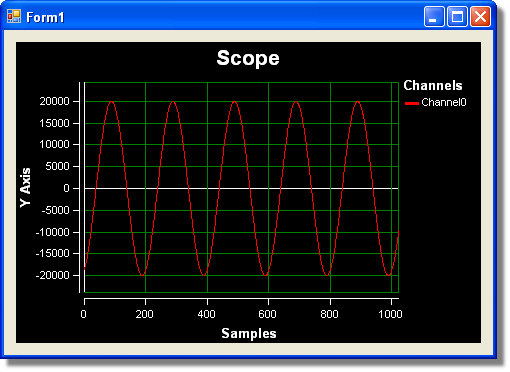Click the -5000 y-axis value
The image size is (510, 372).
[56, 210]
